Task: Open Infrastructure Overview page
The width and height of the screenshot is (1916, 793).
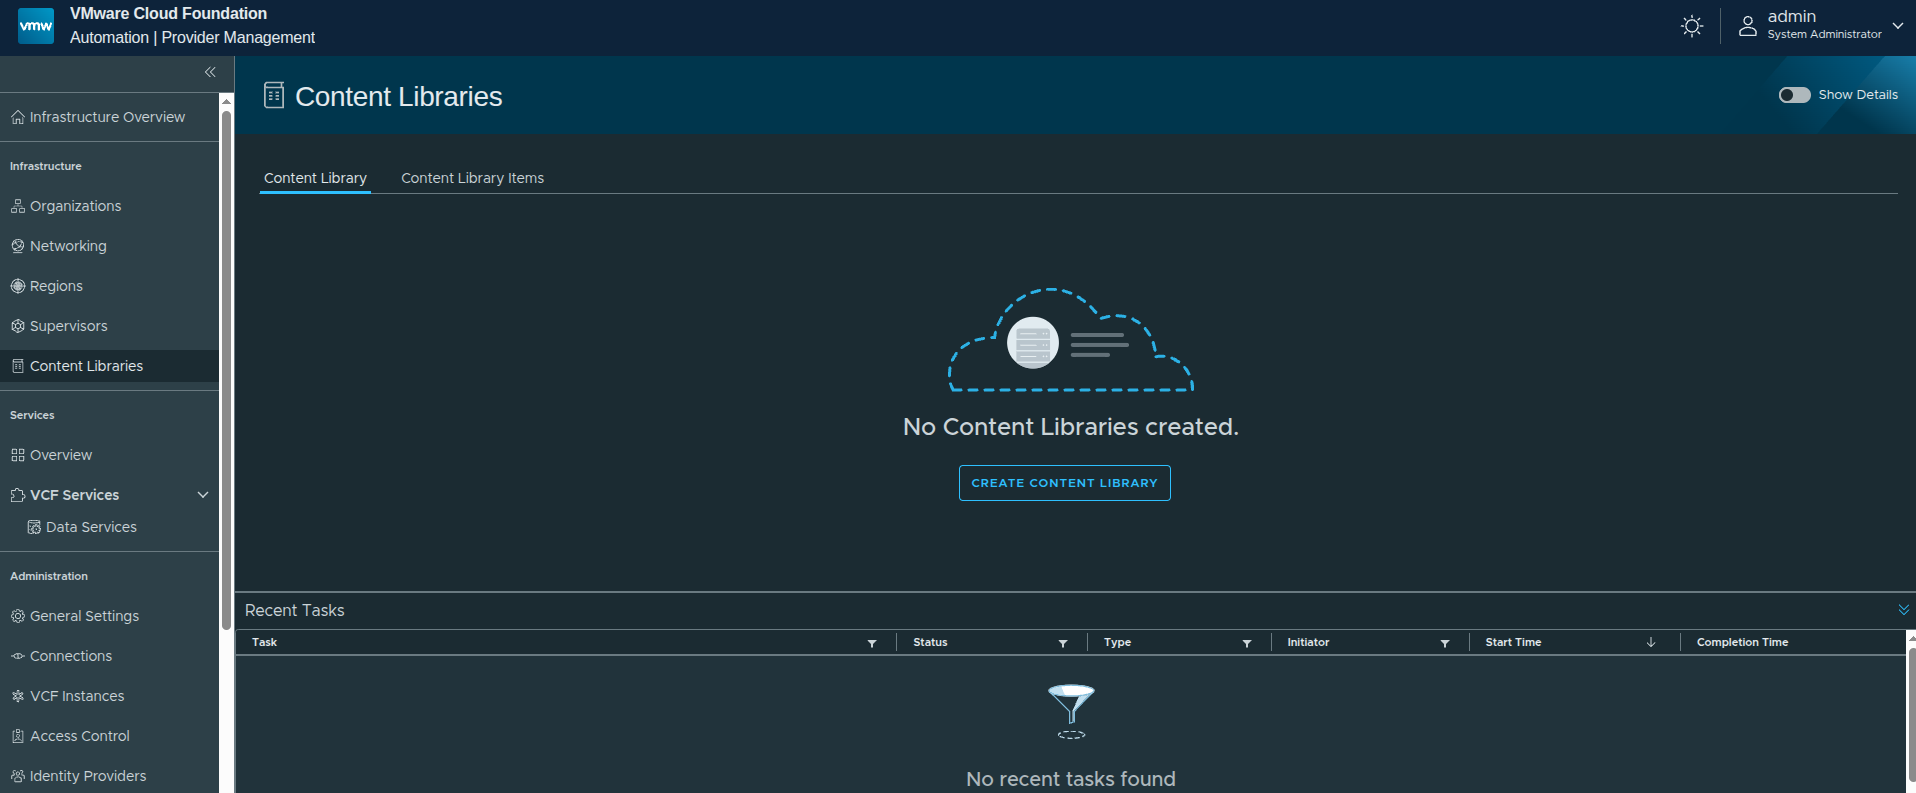Action: click(107, 117)
